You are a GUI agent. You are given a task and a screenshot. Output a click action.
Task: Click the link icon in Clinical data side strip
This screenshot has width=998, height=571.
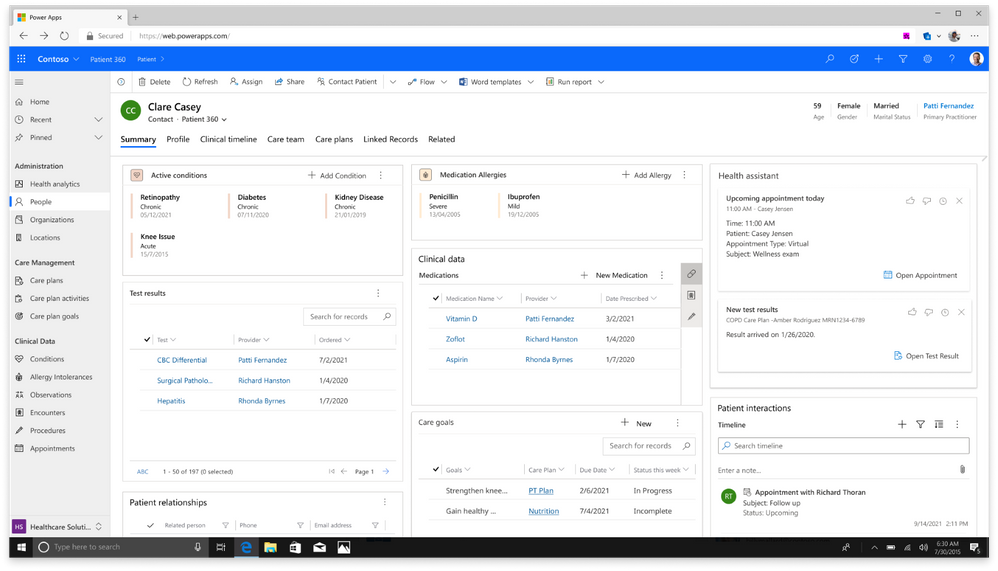pyautogui.click(x=691, y=274)
